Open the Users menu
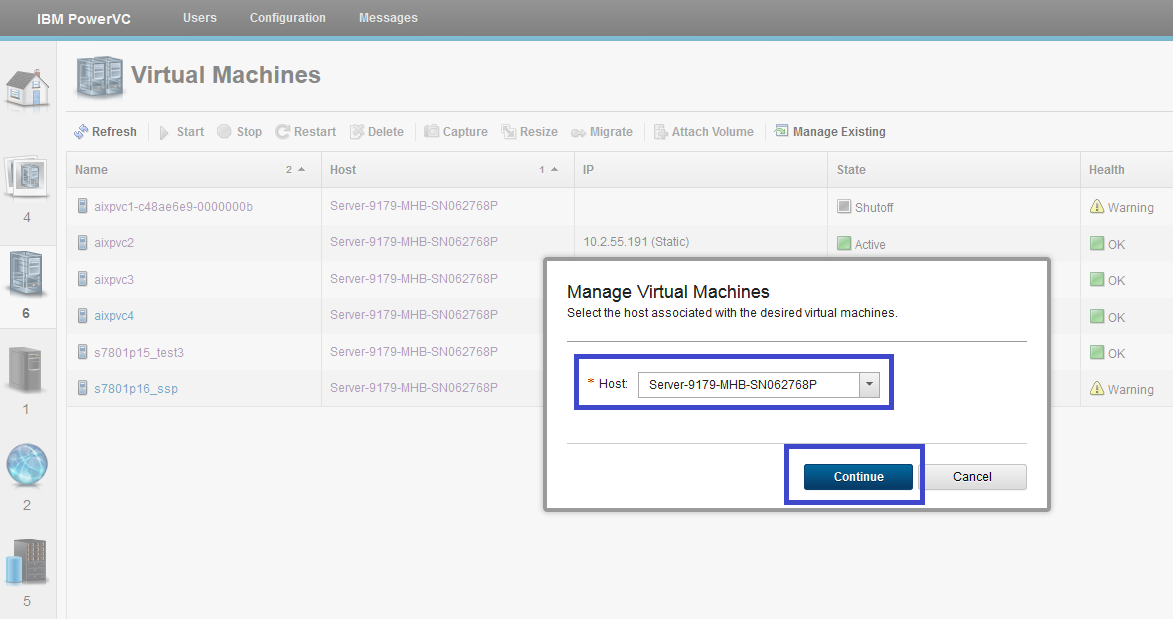The height and width of the screenshot is (619, 1173). [200, 18]
